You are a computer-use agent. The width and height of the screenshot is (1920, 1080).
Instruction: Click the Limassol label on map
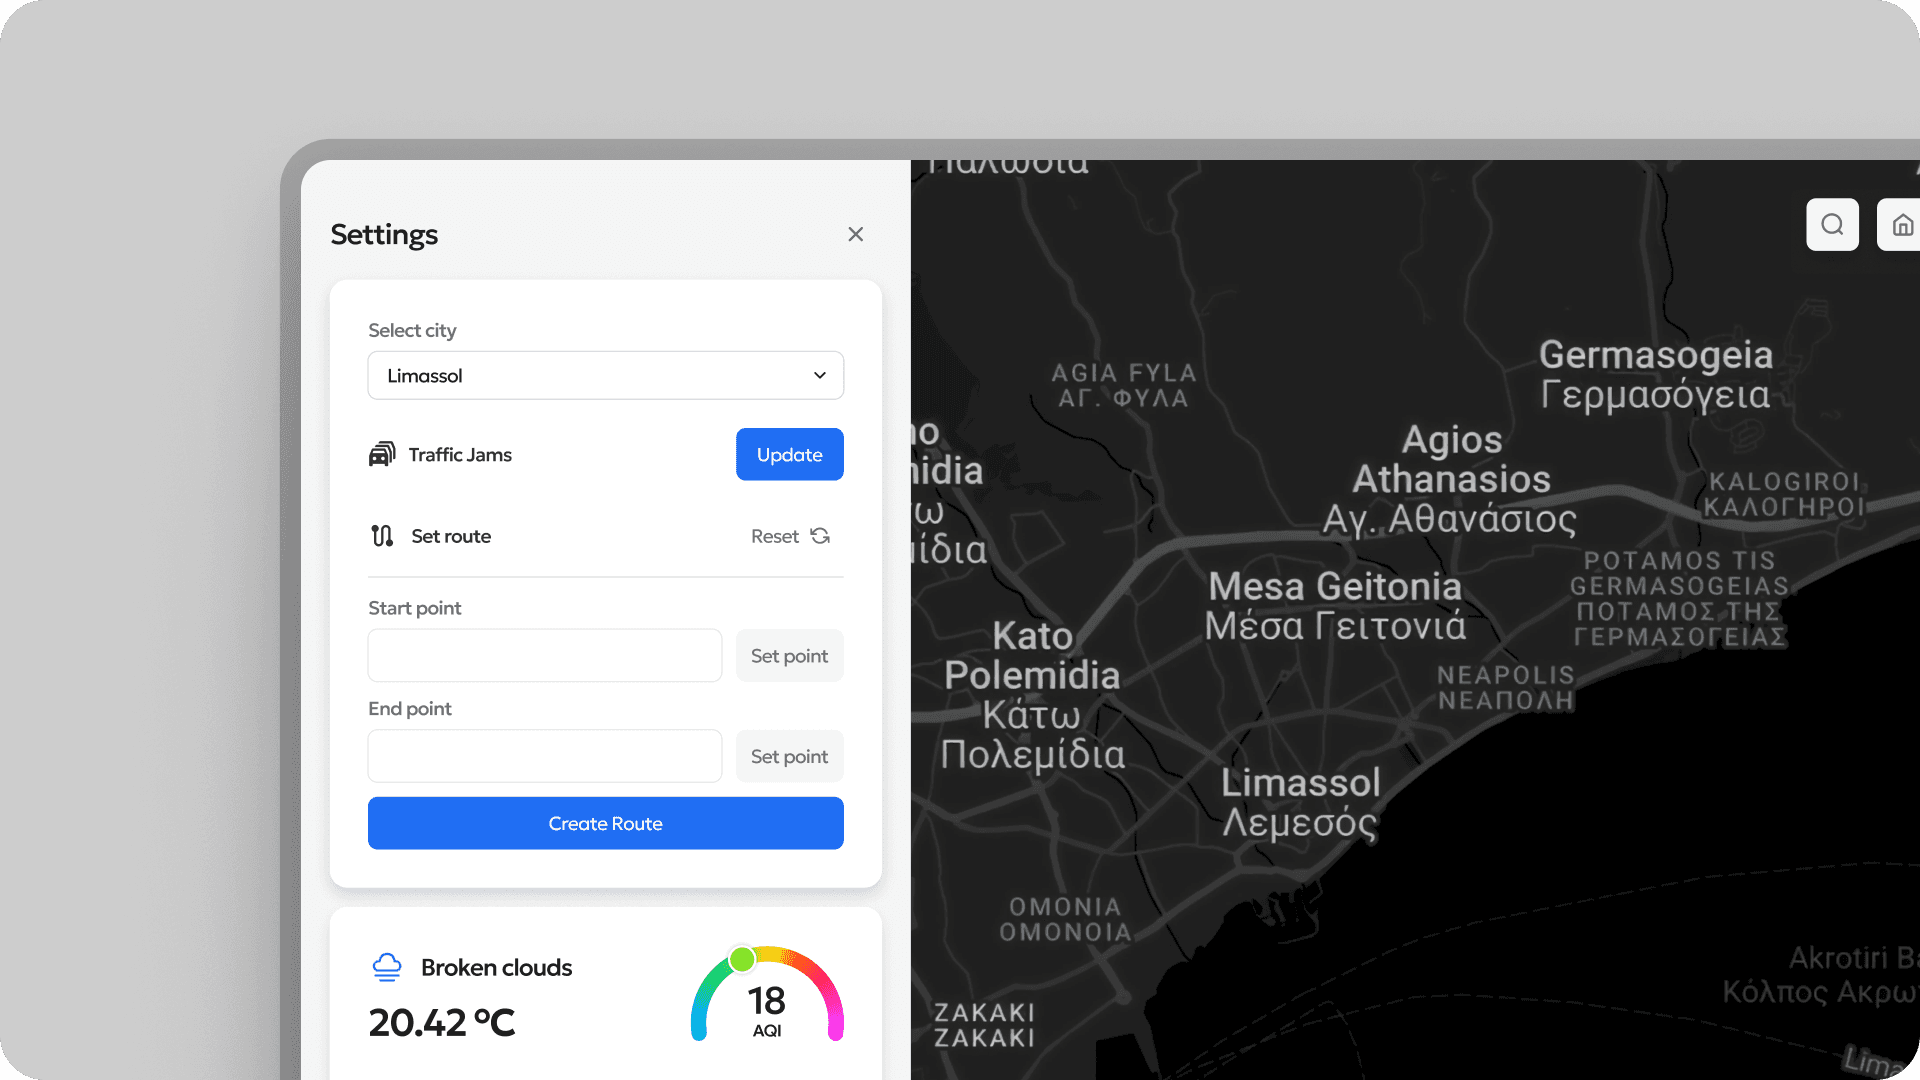1300,783
